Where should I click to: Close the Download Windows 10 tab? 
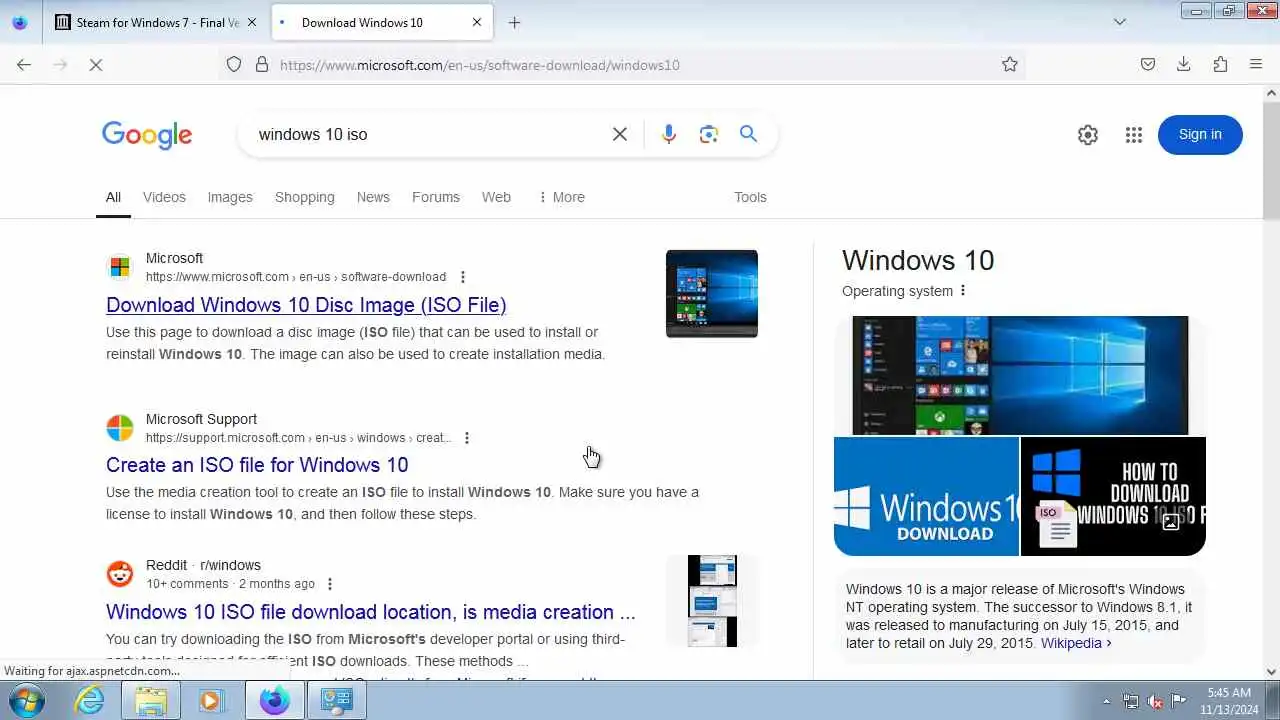click(477, 22)
